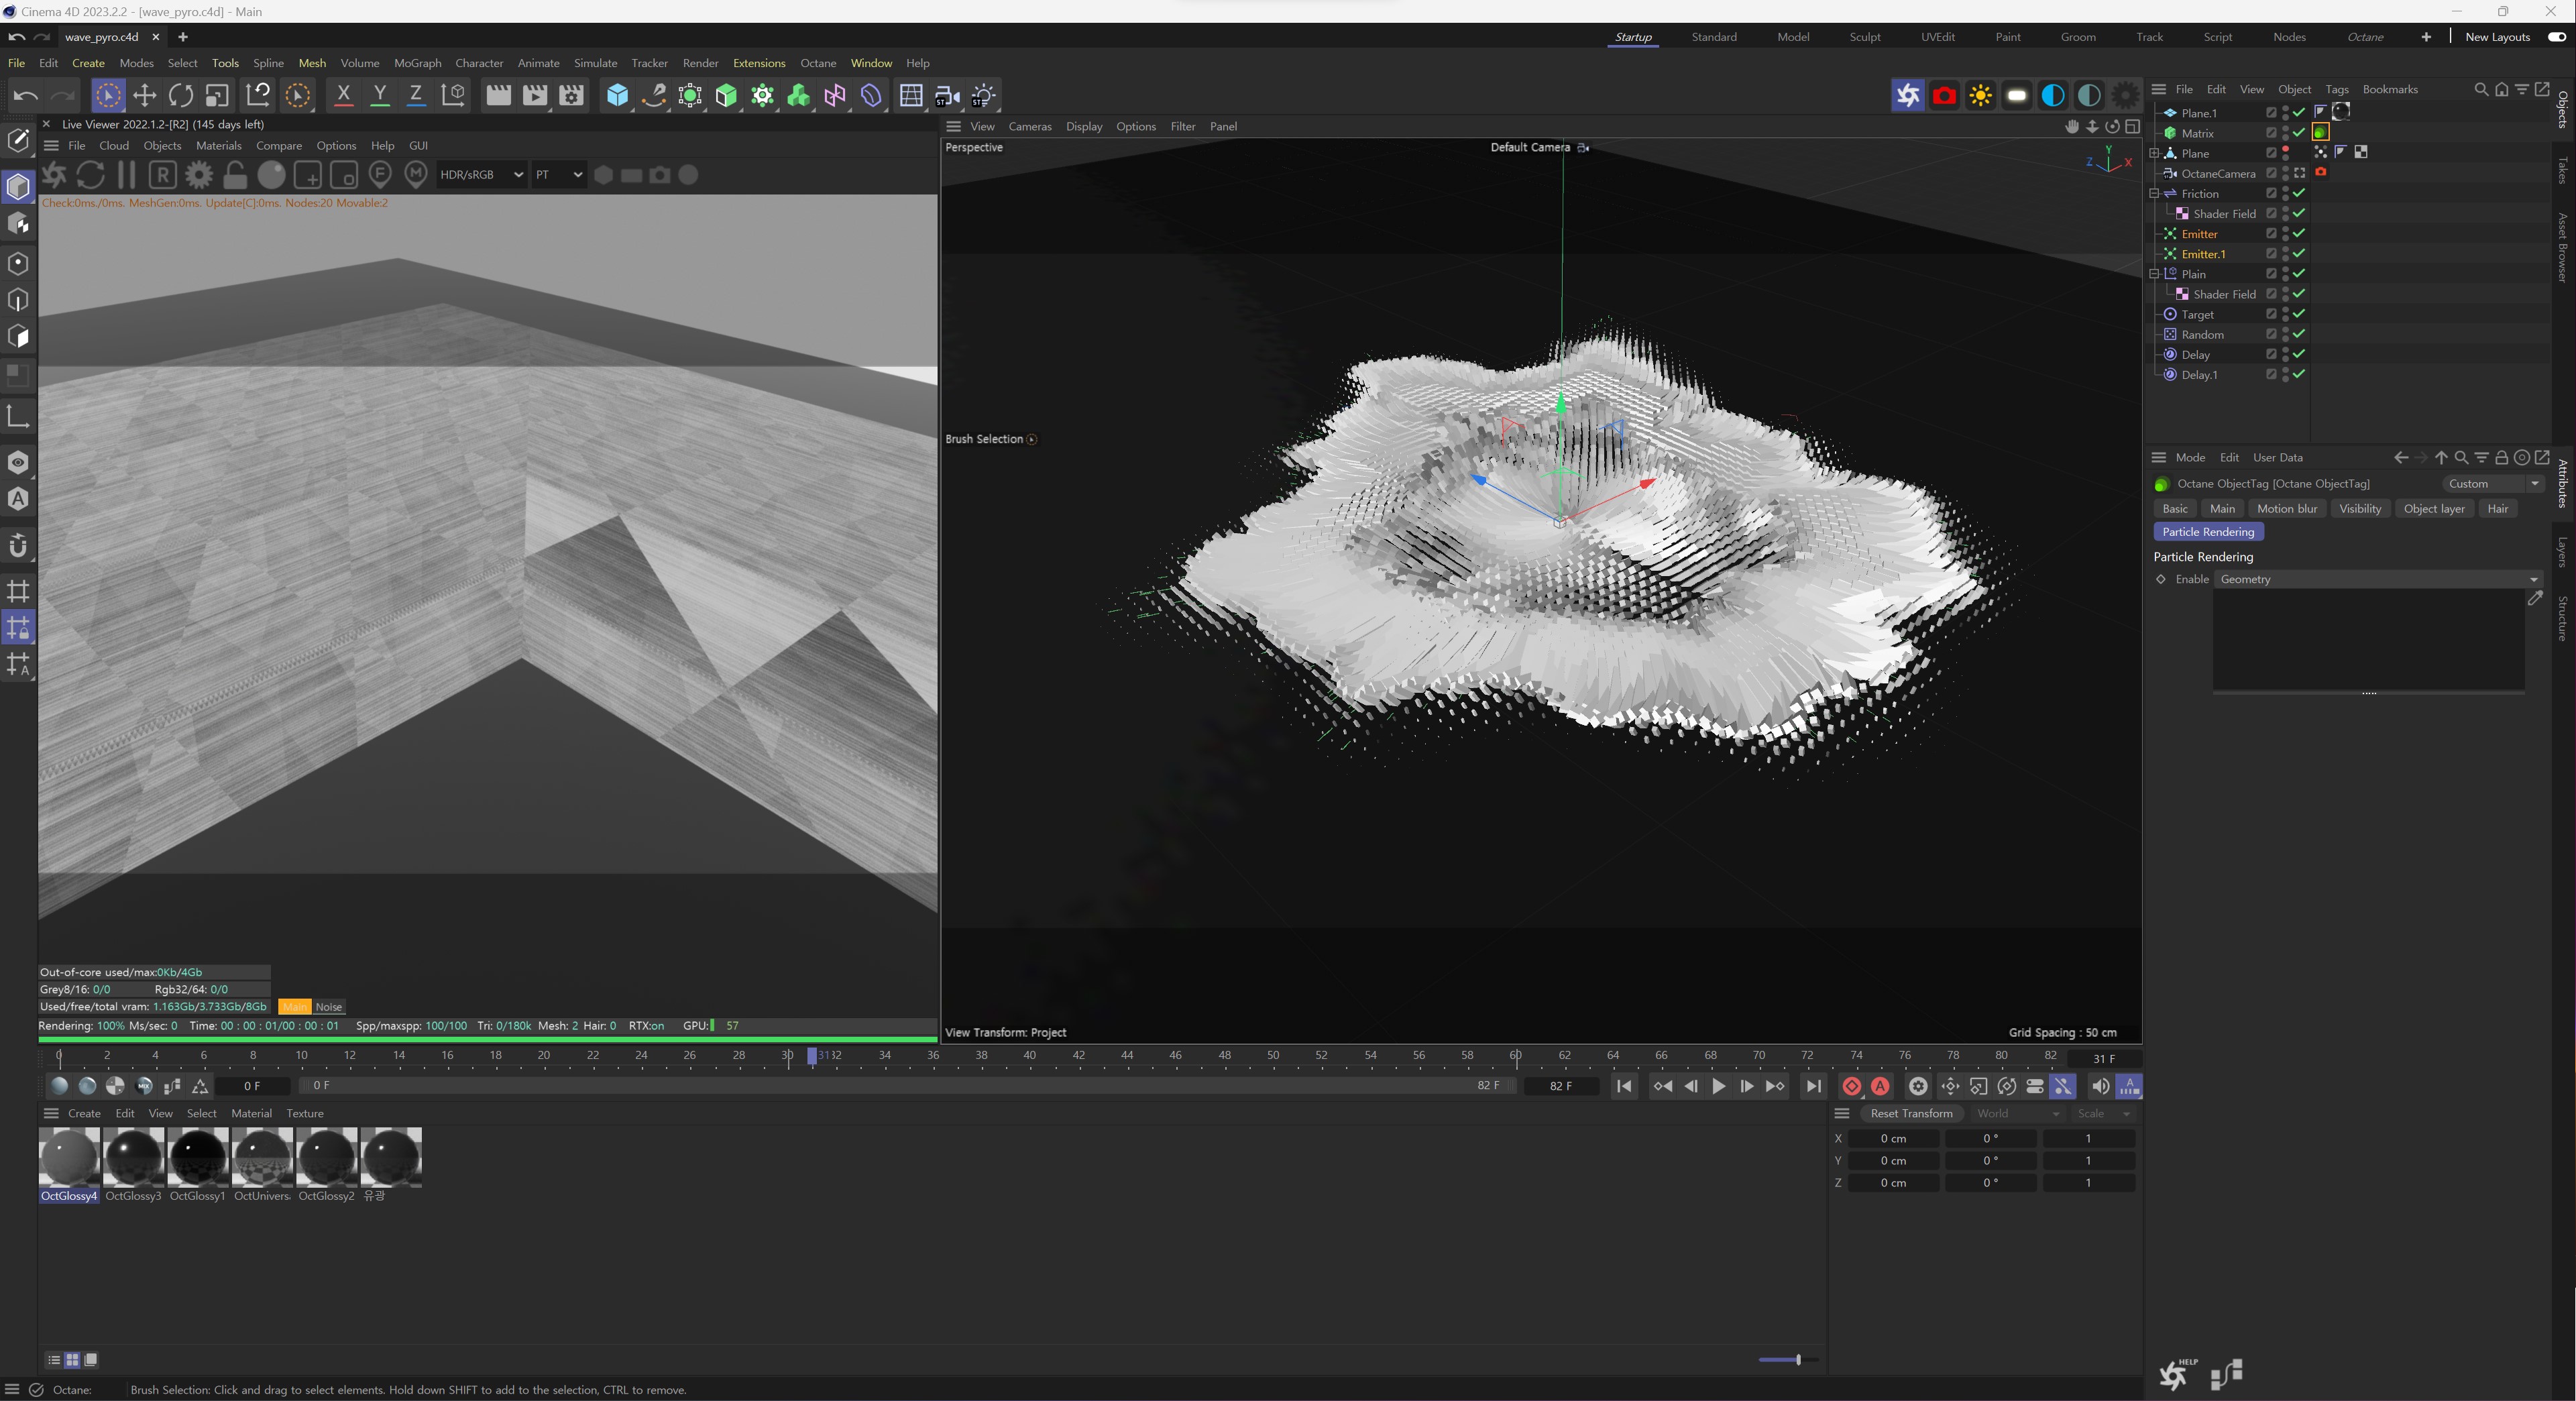Click the search icon in Object Manager
Viewport: 2576px width, 1401px height.
click(x=2481, y=89)
